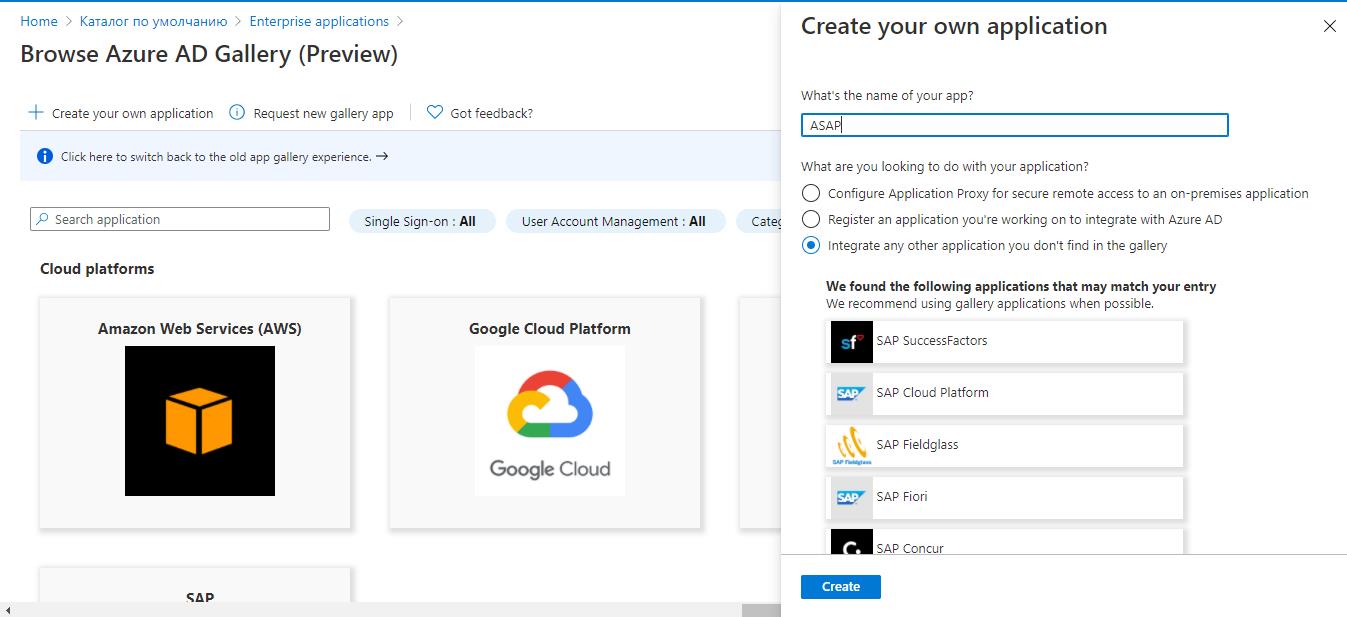
Task: Go to Enterprise applications breadcrumb
Action: pos(319,21)
